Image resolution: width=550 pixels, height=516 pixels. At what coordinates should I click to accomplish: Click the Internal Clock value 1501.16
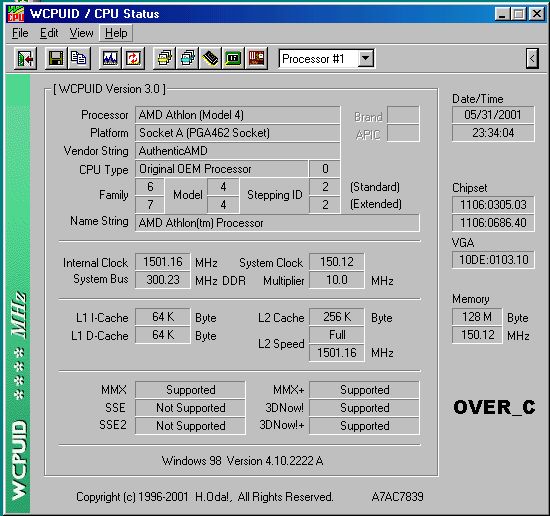(x=163, y=262)
